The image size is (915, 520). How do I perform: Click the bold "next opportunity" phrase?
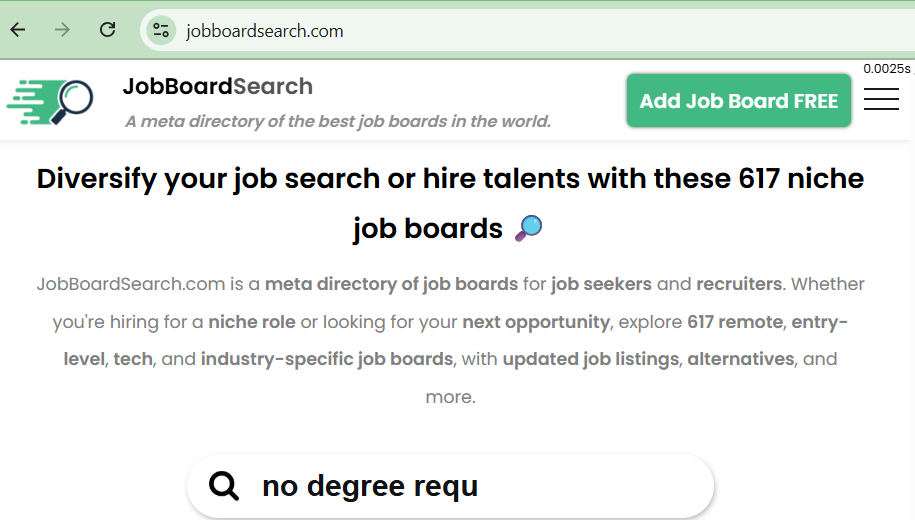[535, 322]
